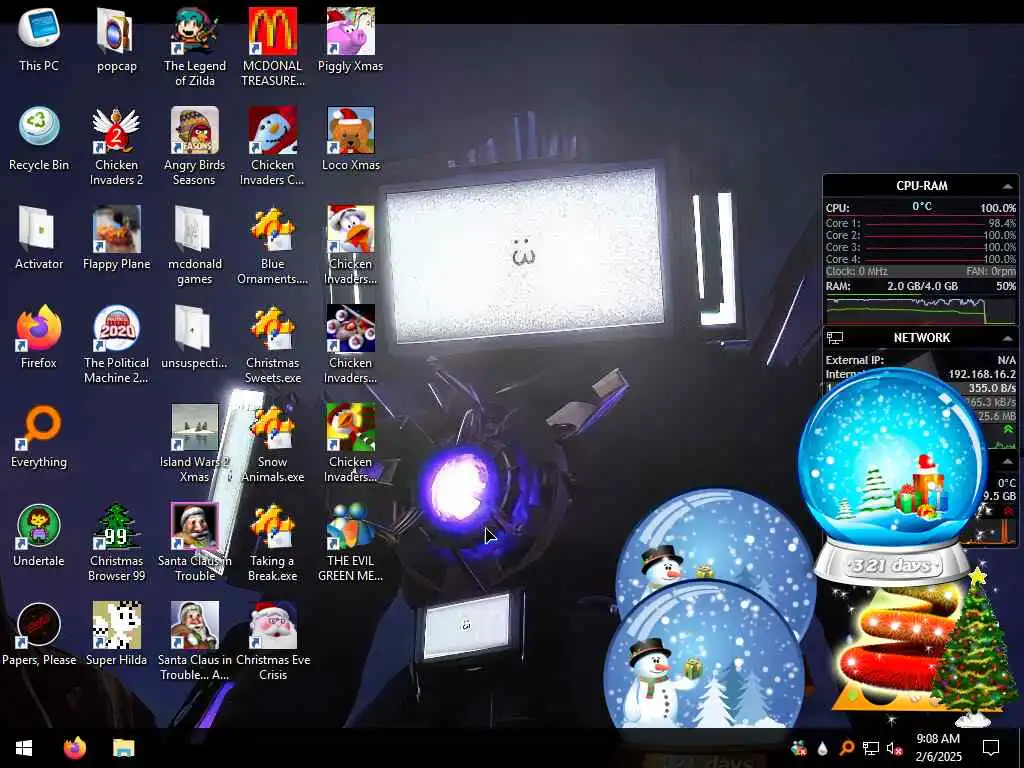1024x768 pixels.
Task: Select the Flappy Plane icon
Action: click(117, 238)
